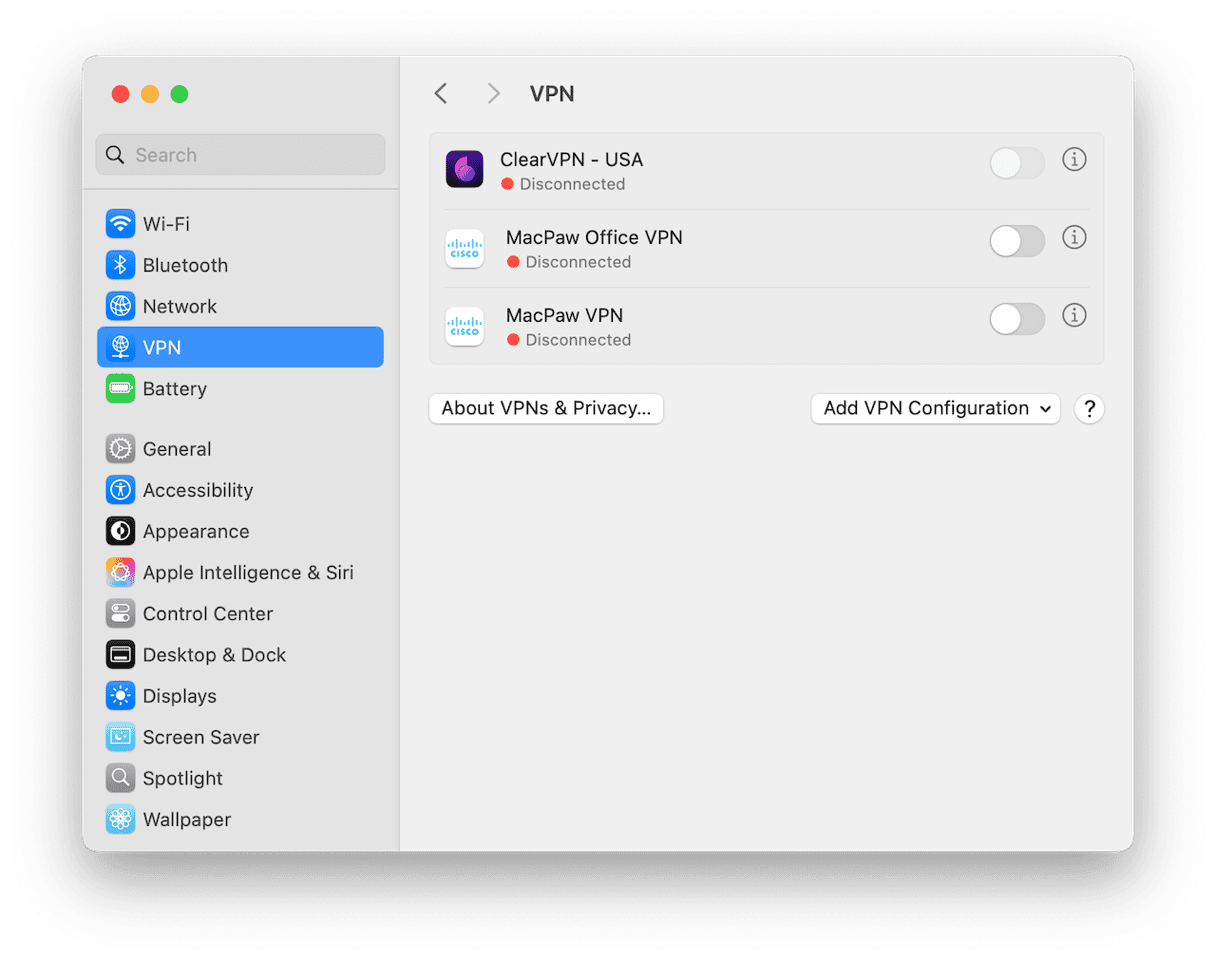Image resolution: width=1216 pixels, height=960 pixels.
Task: Click the Search field in the sidebar
Action: coord(240,155)
